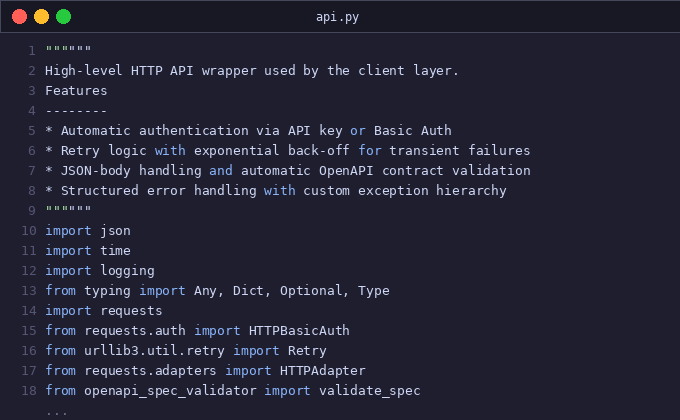Click the 'Features' heading line

76,91
